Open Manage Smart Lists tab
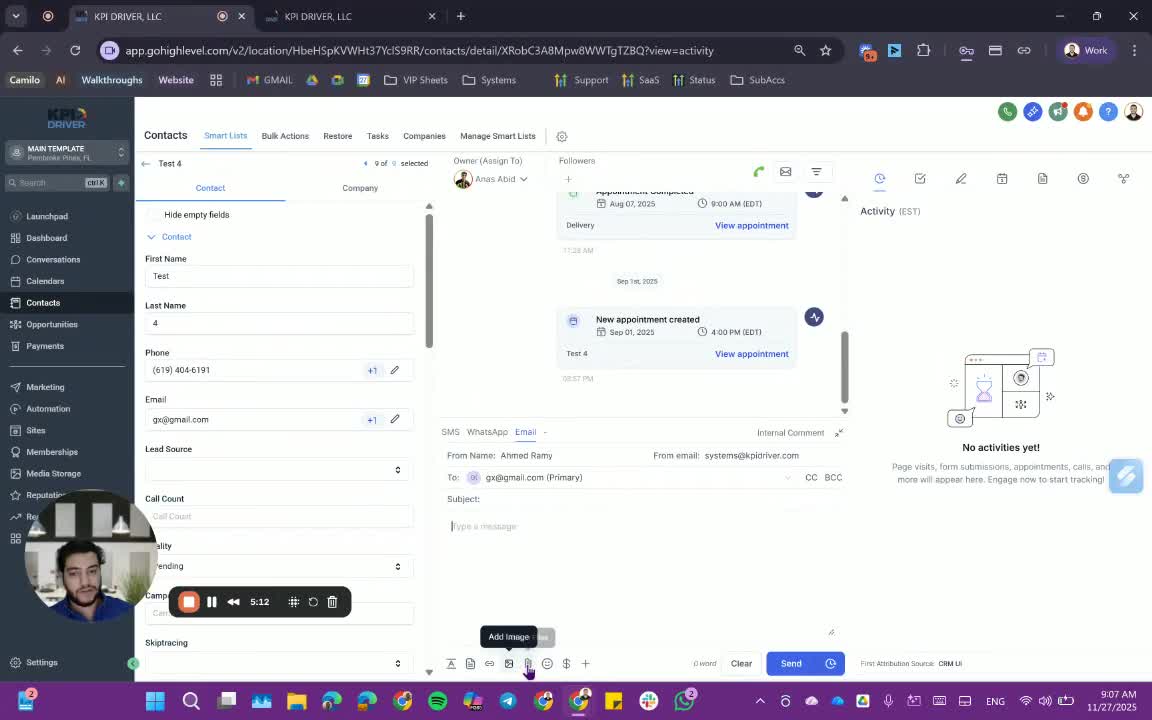This screenshot has width=1152, height=720. coord(497,136)
